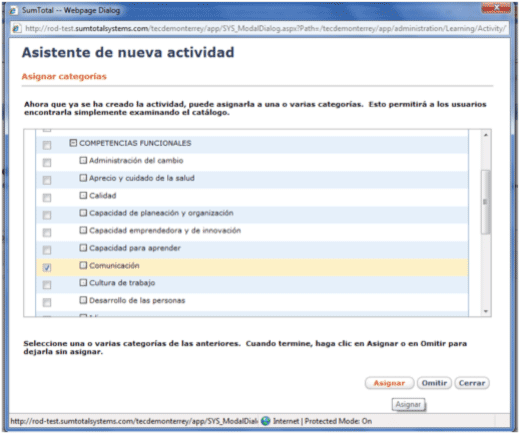
Task: Click scroll-down arrow of category list
Action: point(486,311)
